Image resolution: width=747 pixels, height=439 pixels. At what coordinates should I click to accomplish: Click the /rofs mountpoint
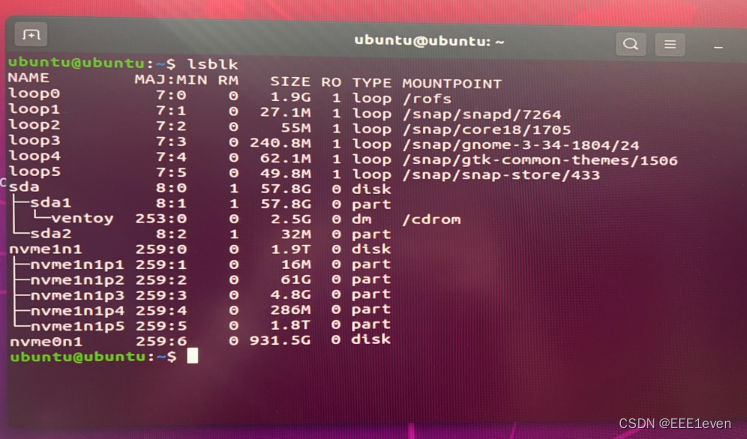[427, 99]
